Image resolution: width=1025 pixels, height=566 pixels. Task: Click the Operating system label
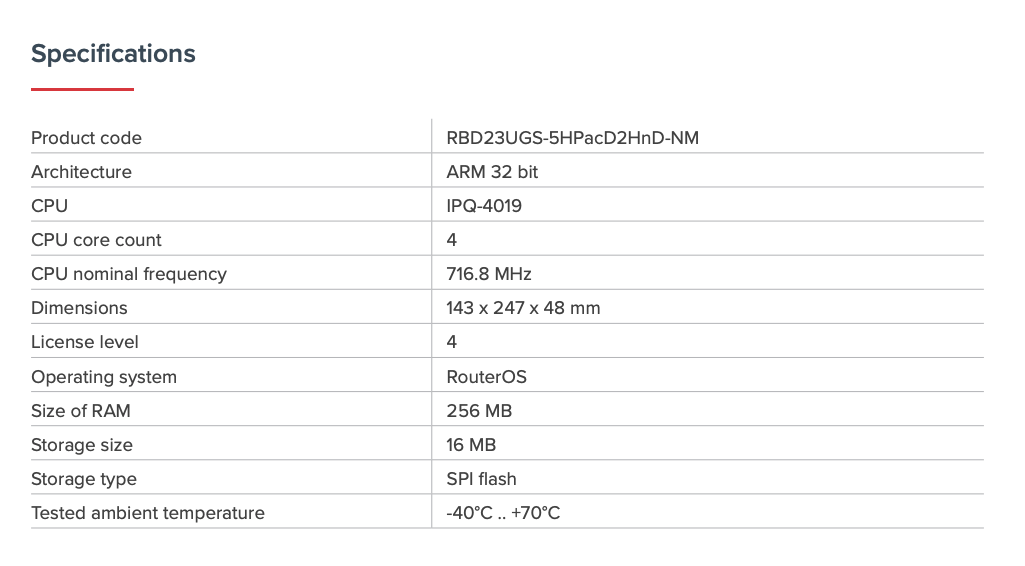pyautogui.click(x=104, y=377)
